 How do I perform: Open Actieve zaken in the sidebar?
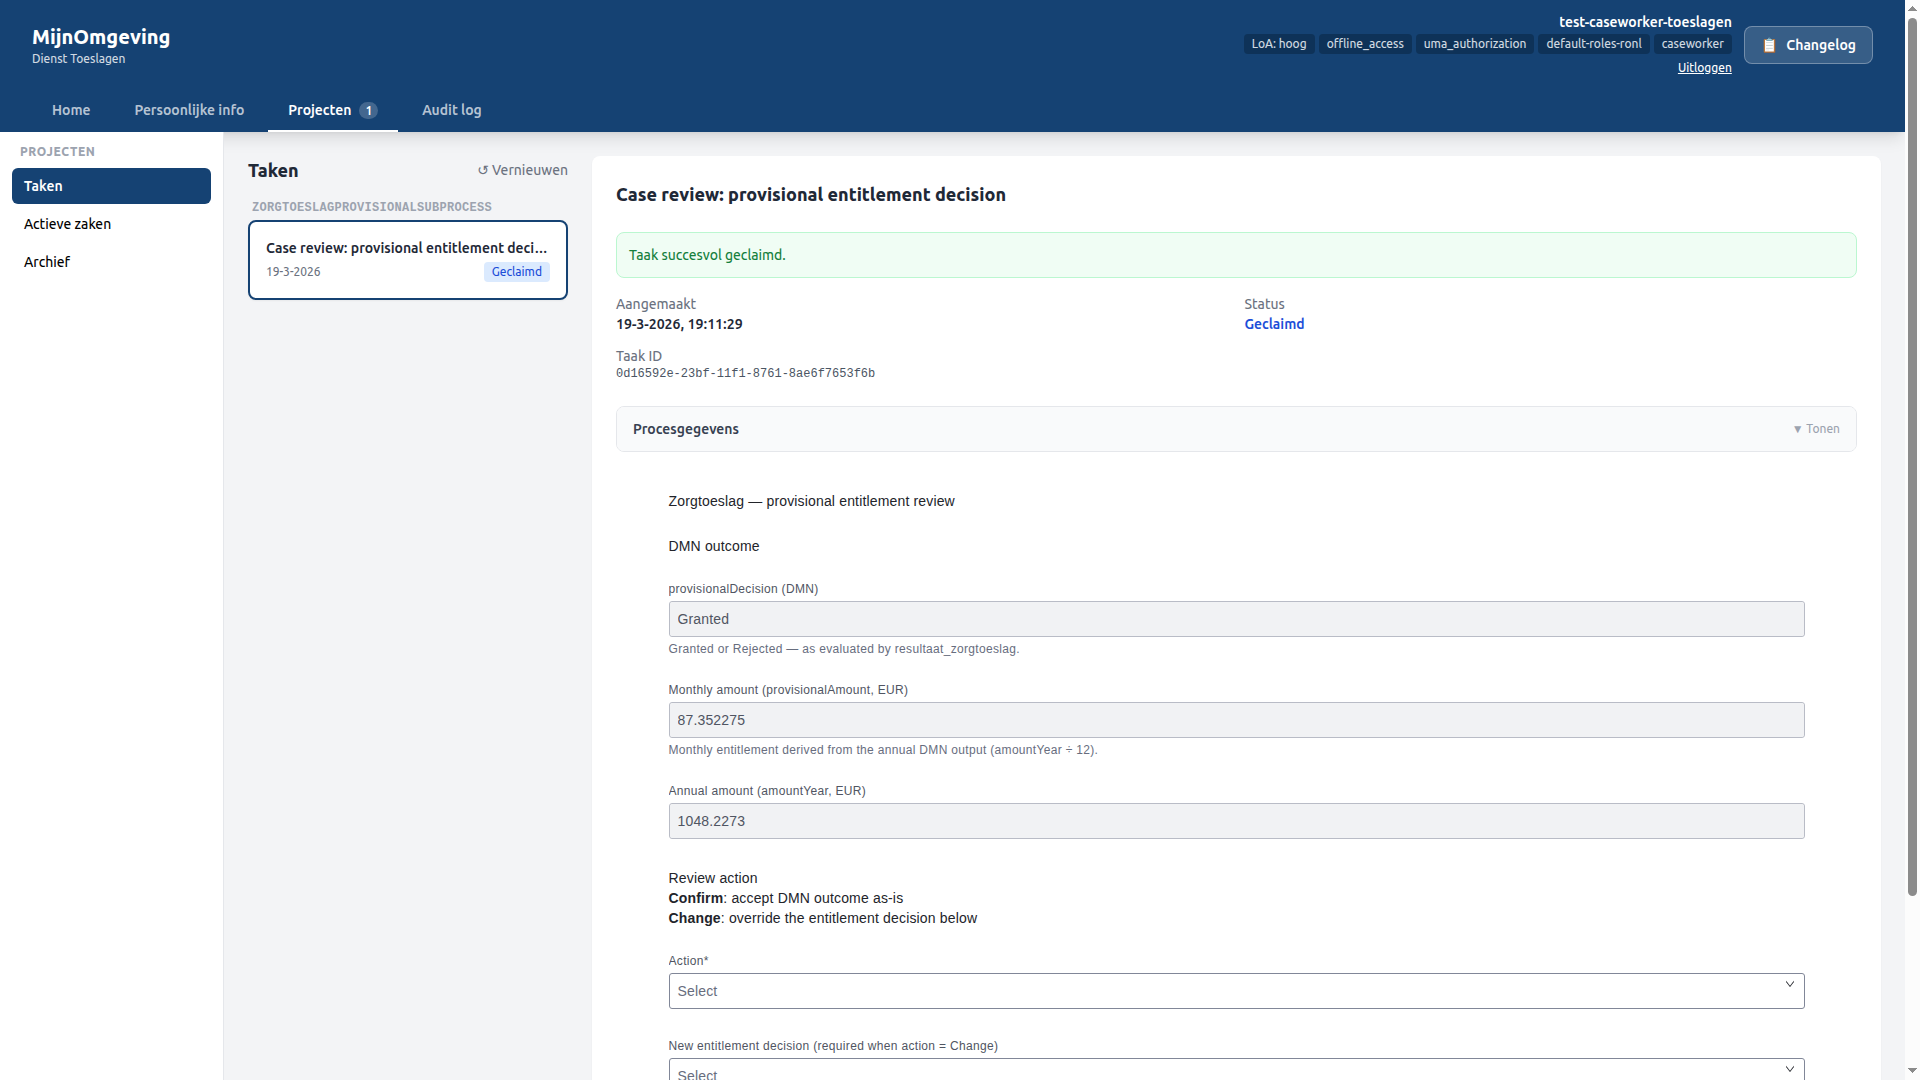coord(67,224)
